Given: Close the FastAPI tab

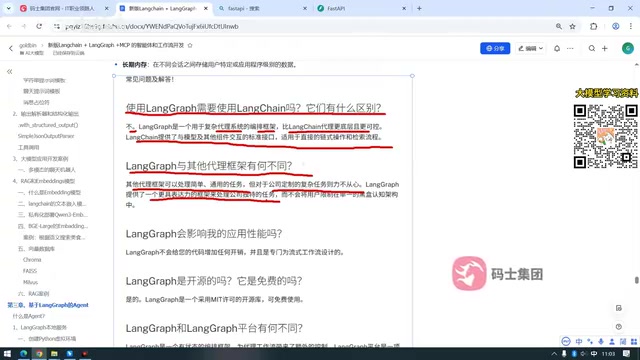Looking at the screenshot, I should (404, 8).
